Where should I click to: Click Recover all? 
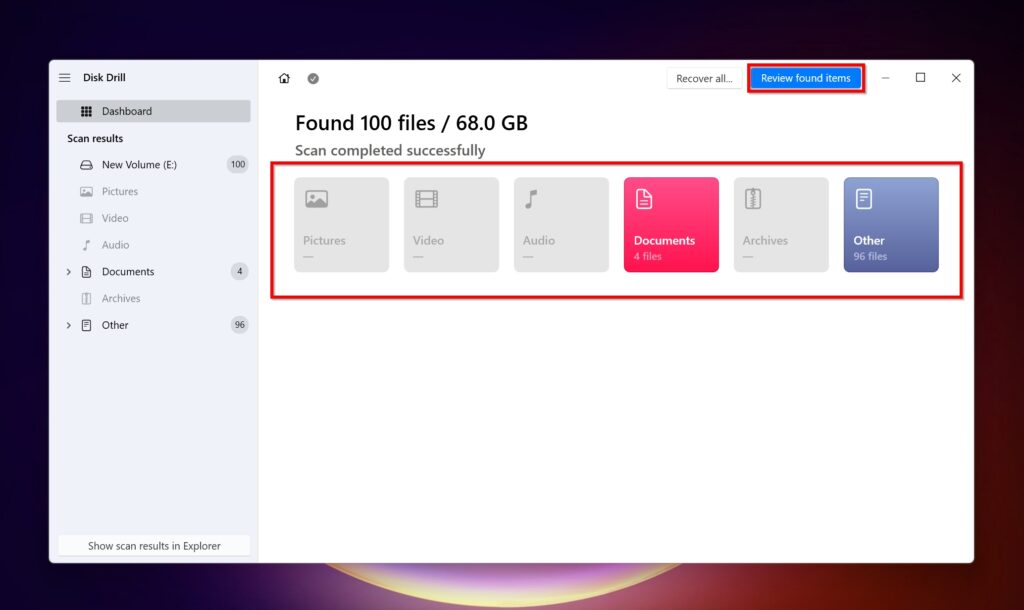[704, 77]
